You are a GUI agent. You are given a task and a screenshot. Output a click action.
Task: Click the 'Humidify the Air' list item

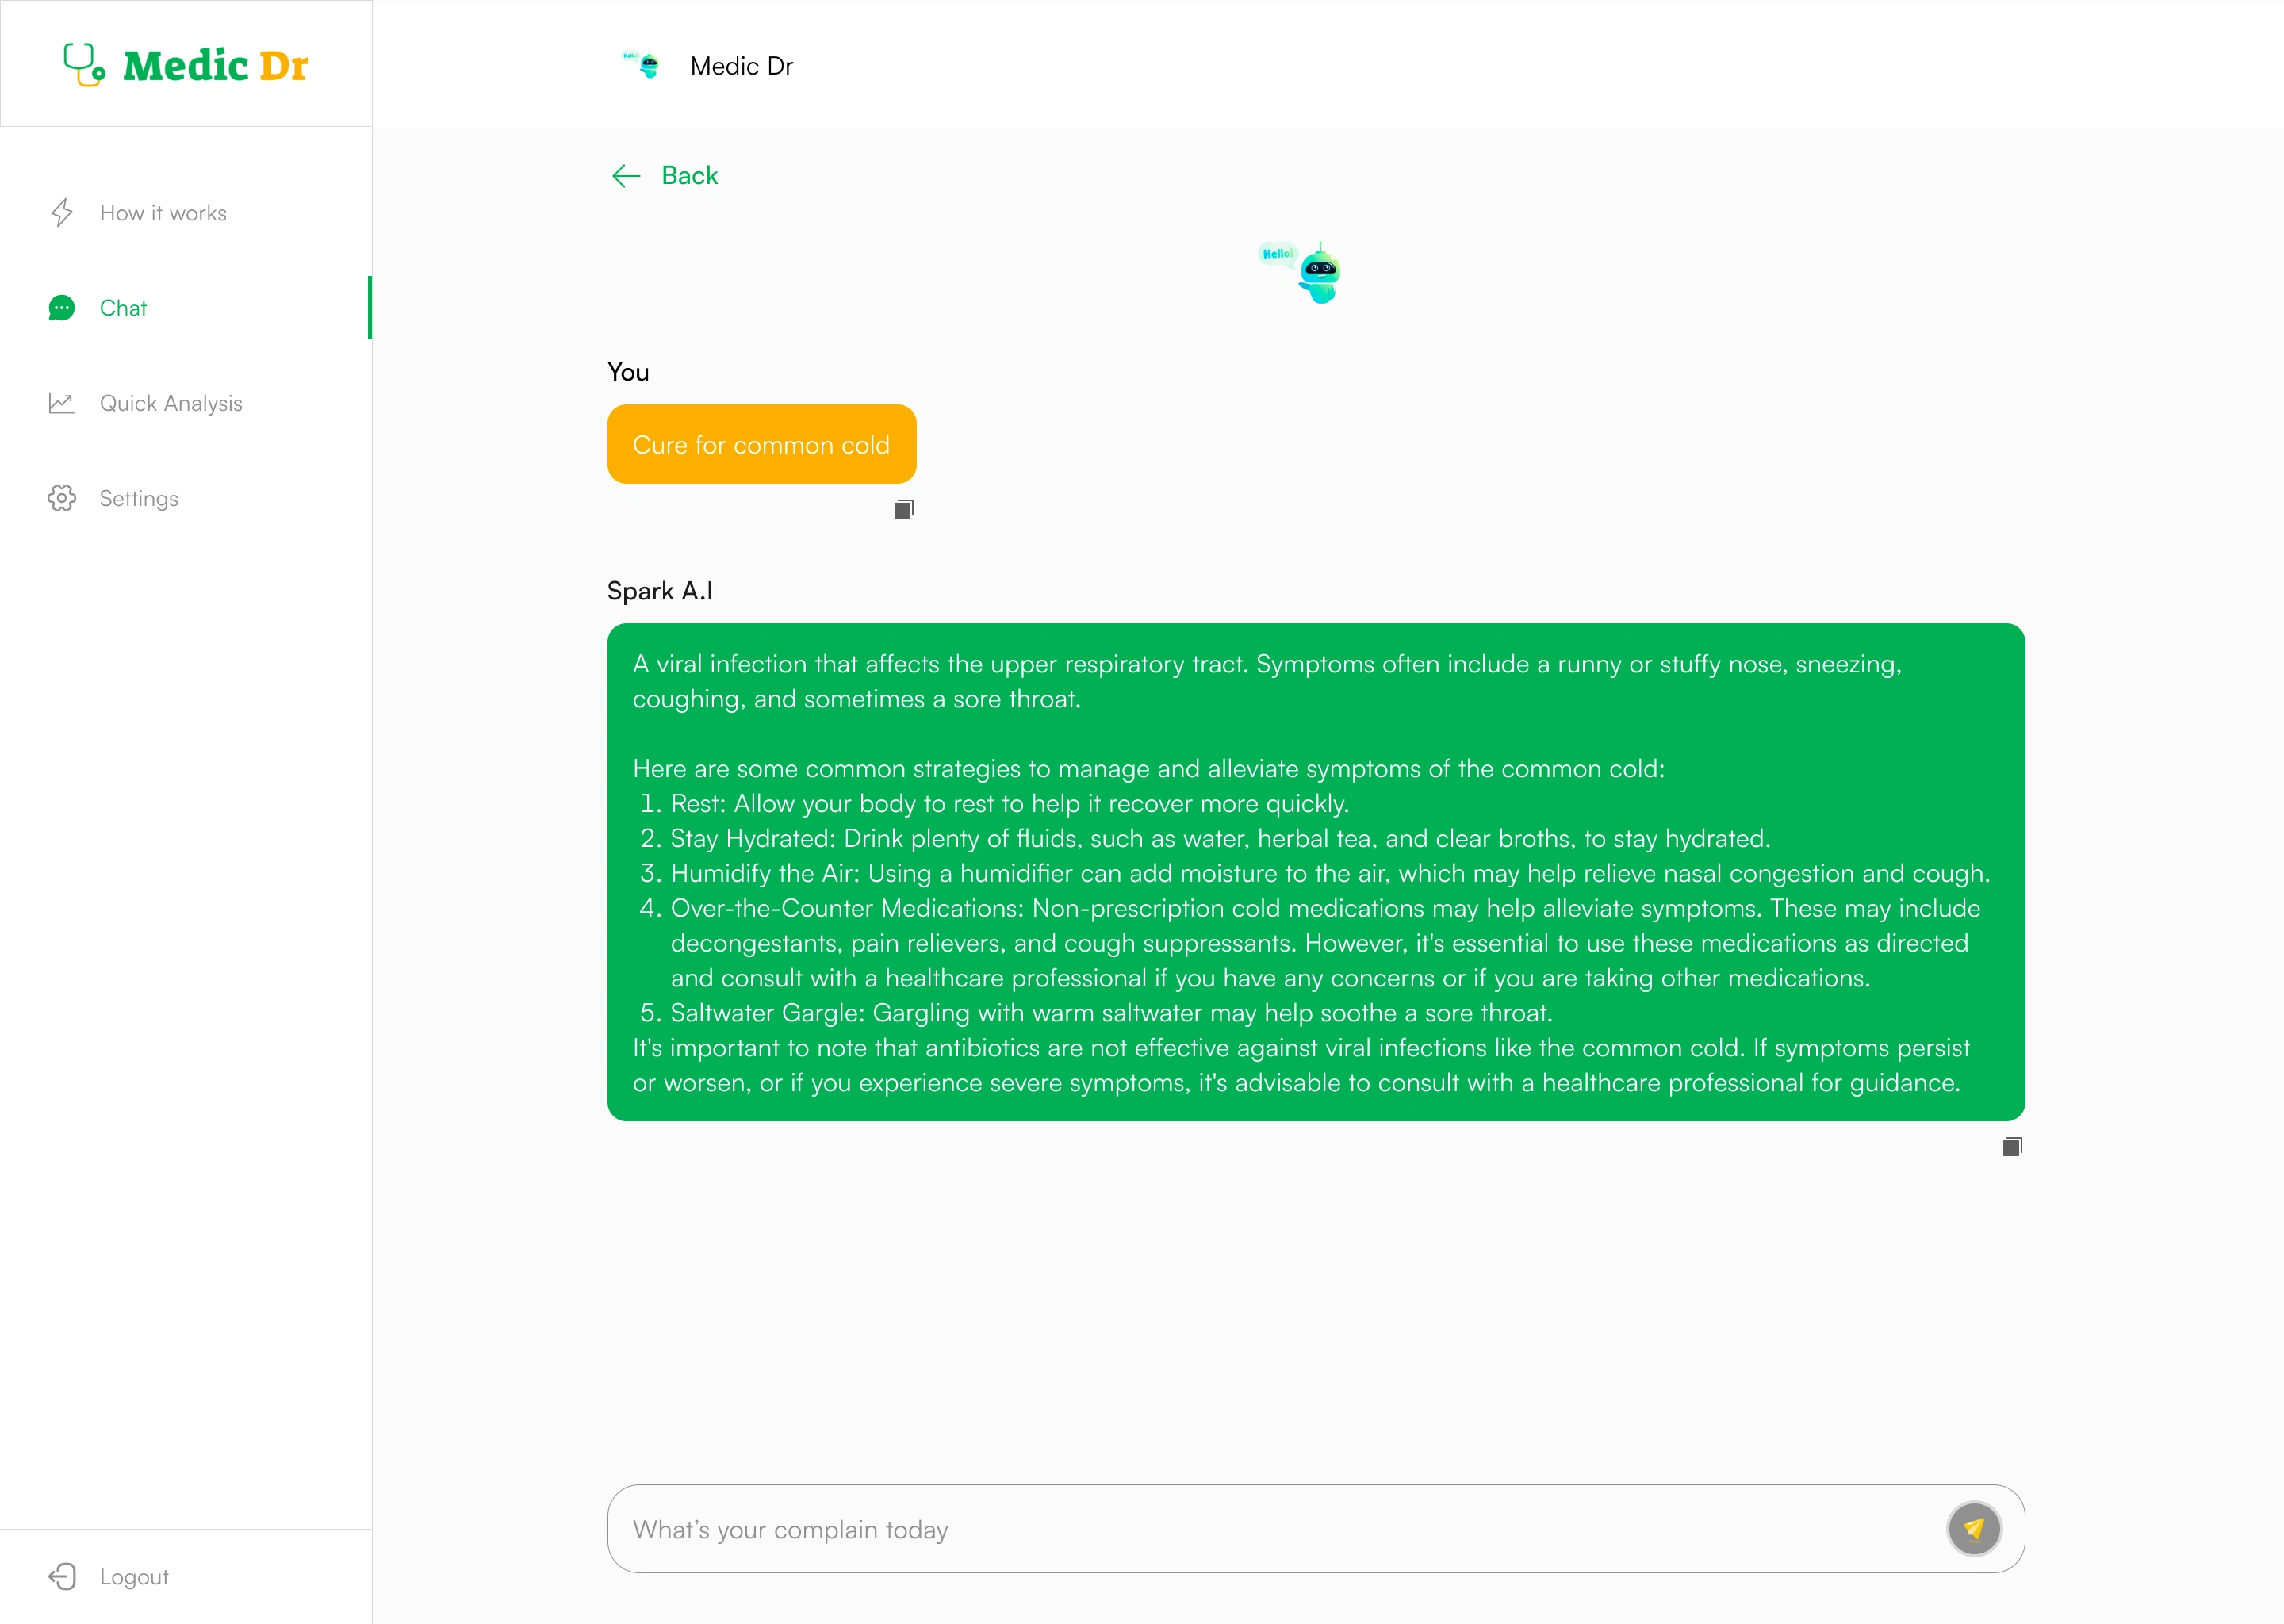pos(1330,874)
